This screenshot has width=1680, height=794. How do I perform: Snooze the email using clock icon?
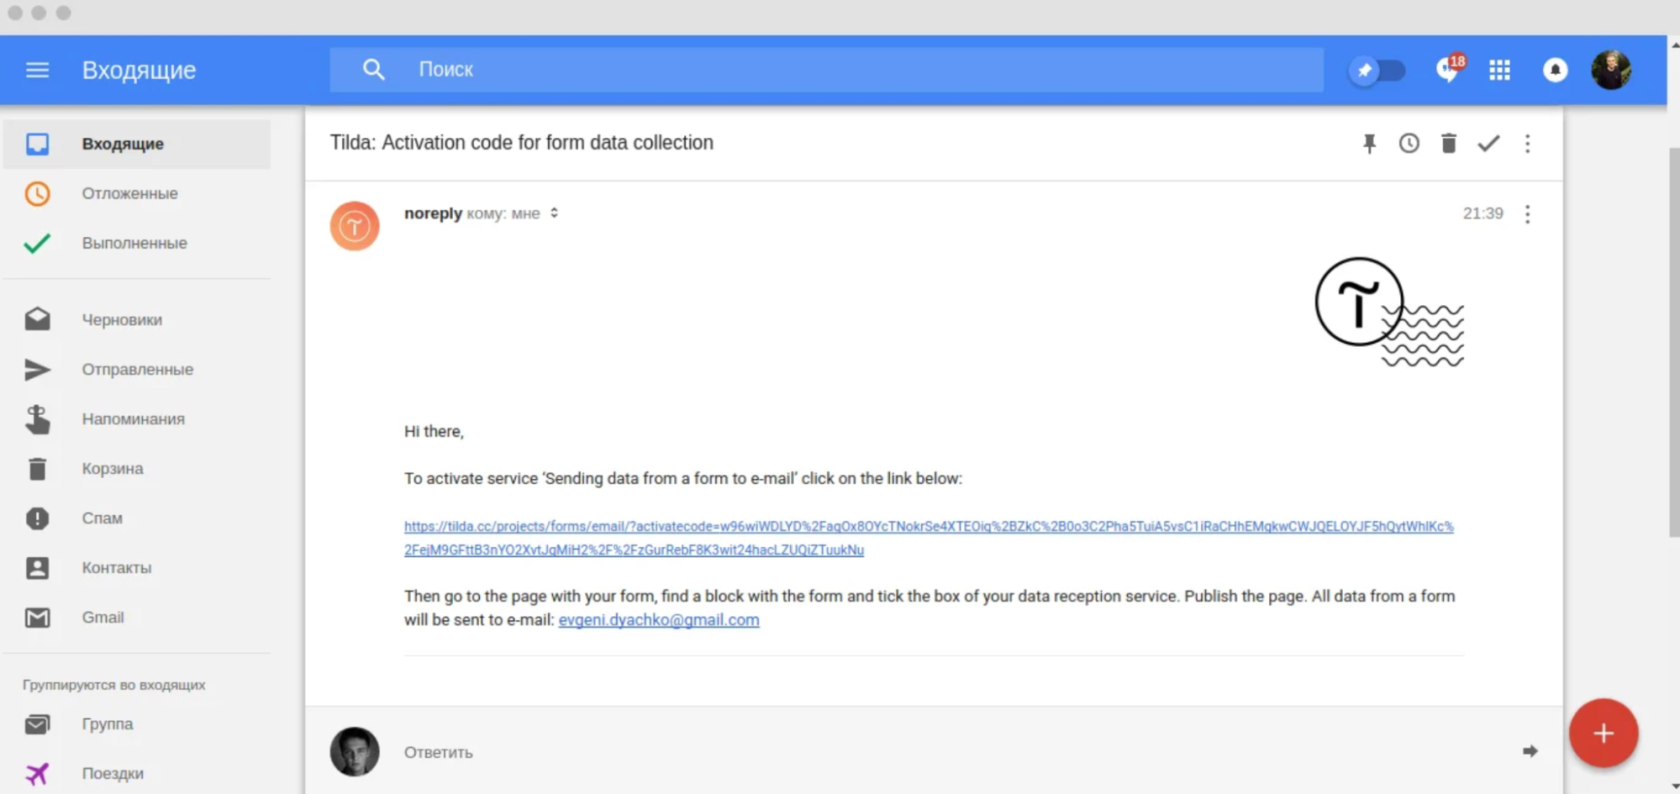click(1409, 144)
